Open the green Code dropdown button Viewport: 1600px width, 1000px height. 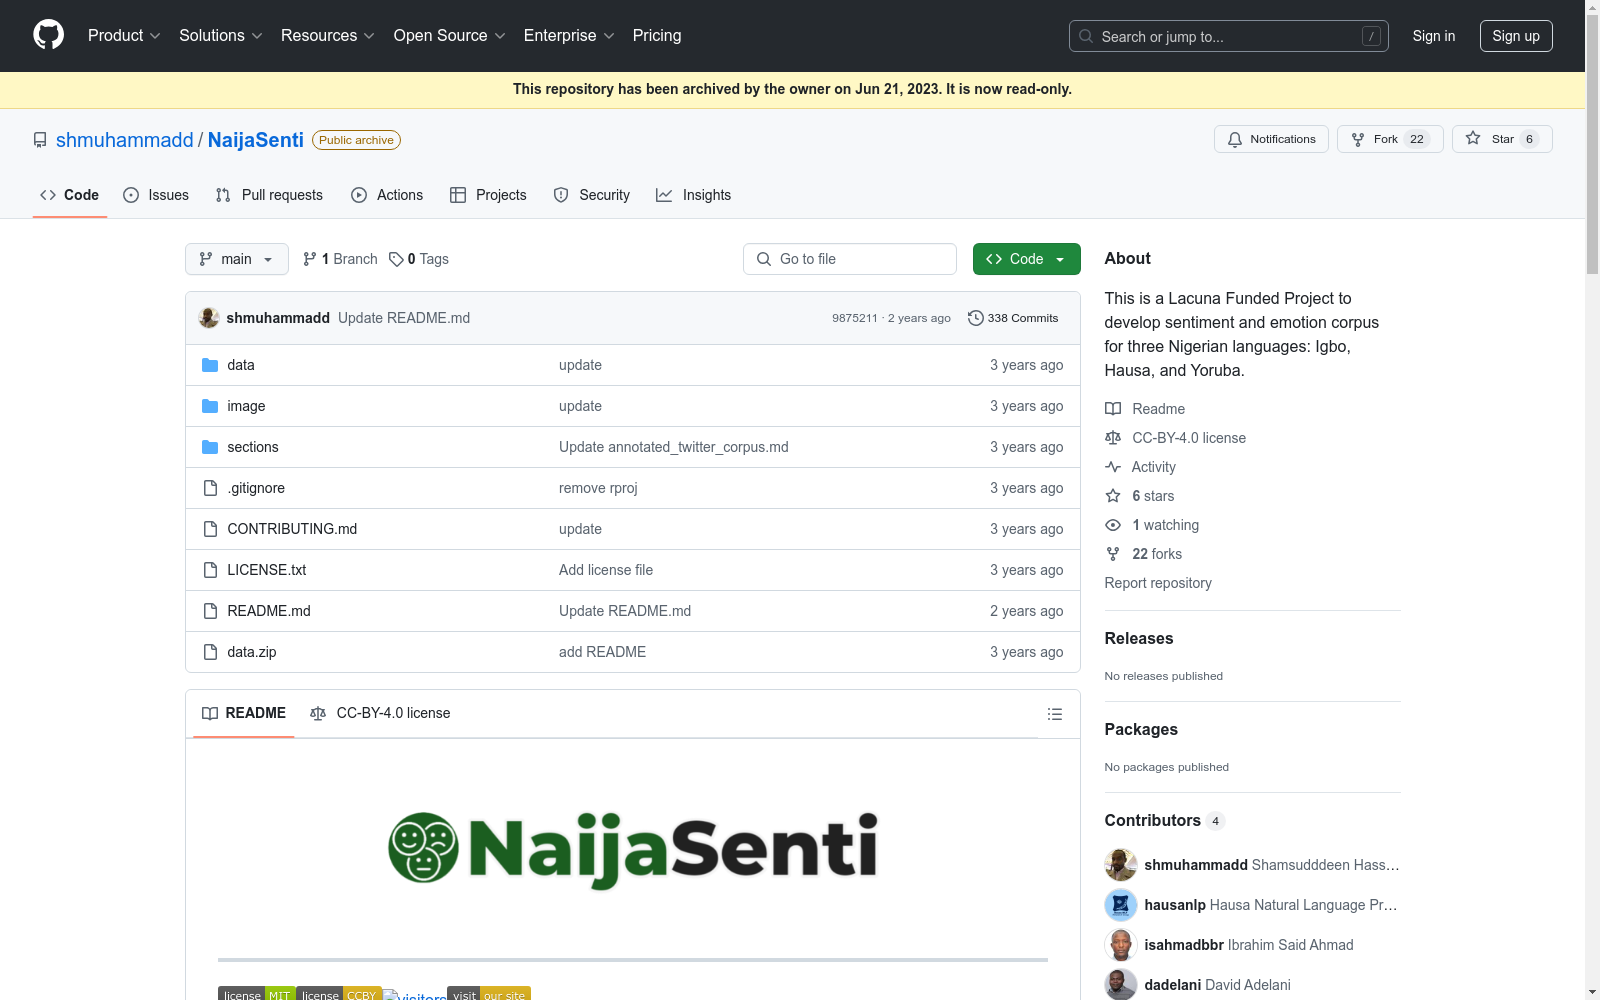point(1027,259)
